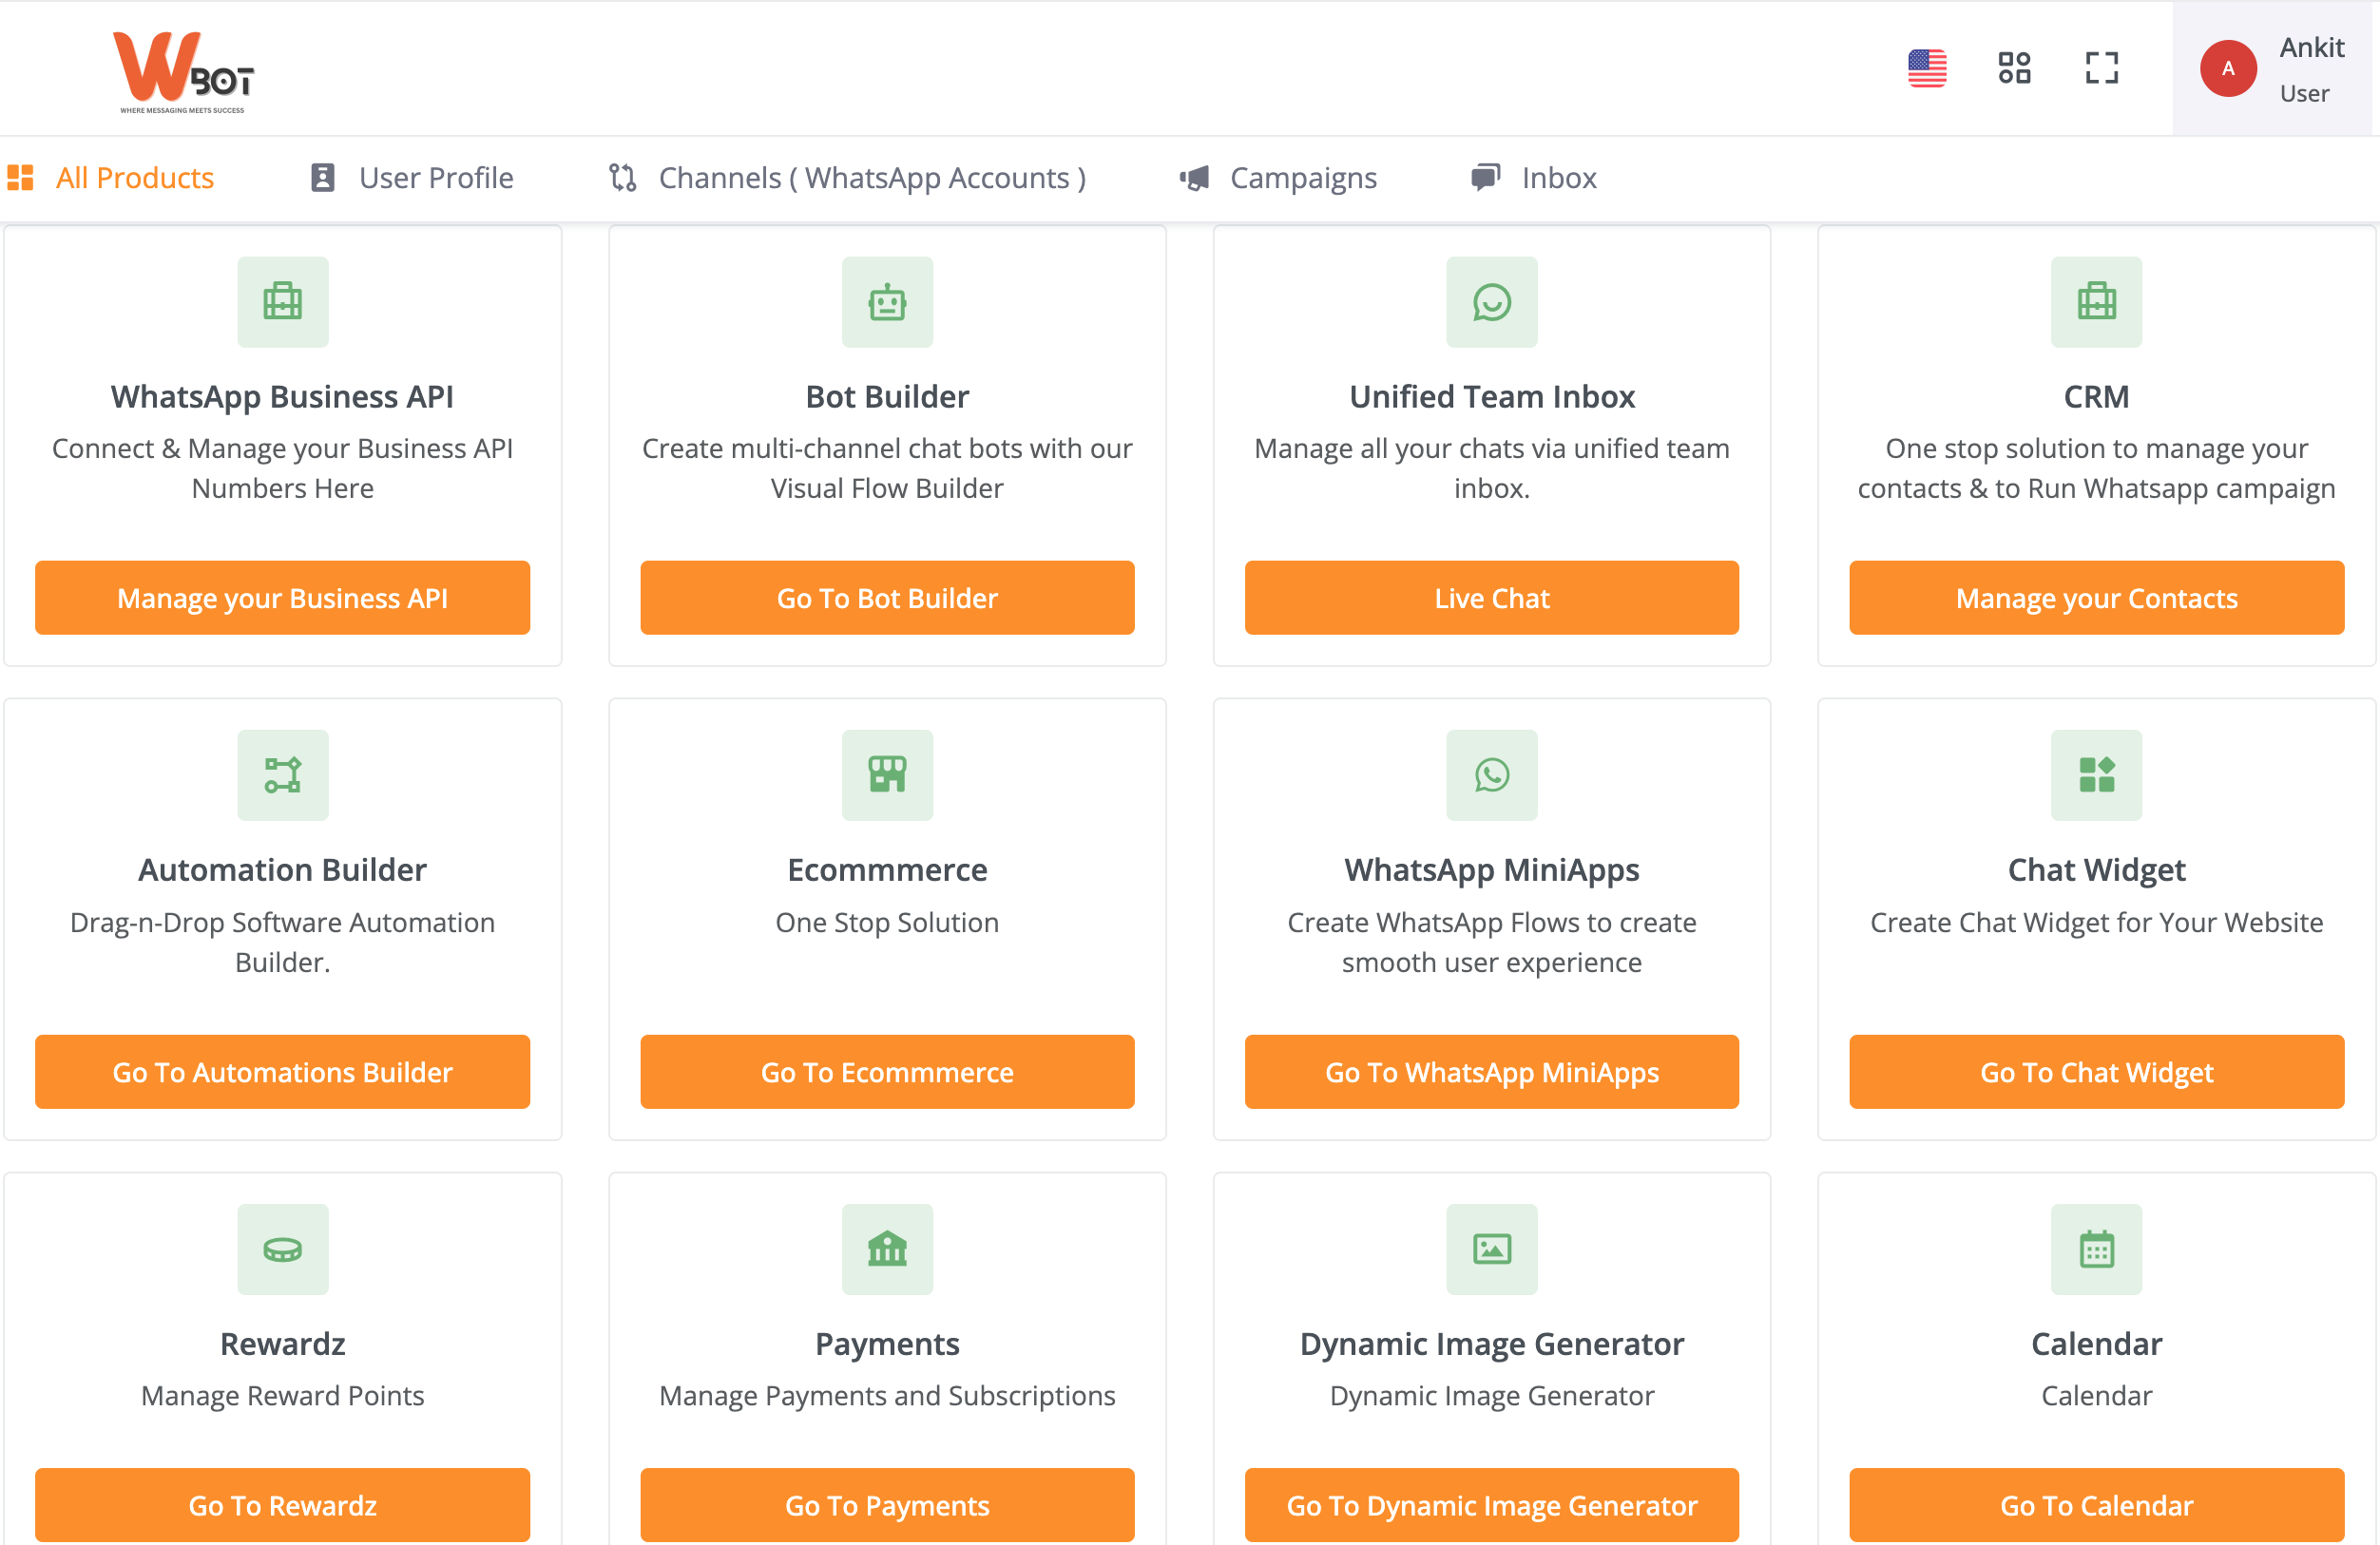Click the Payments bank icon

pyautogui.click(x=886, y=1249)
